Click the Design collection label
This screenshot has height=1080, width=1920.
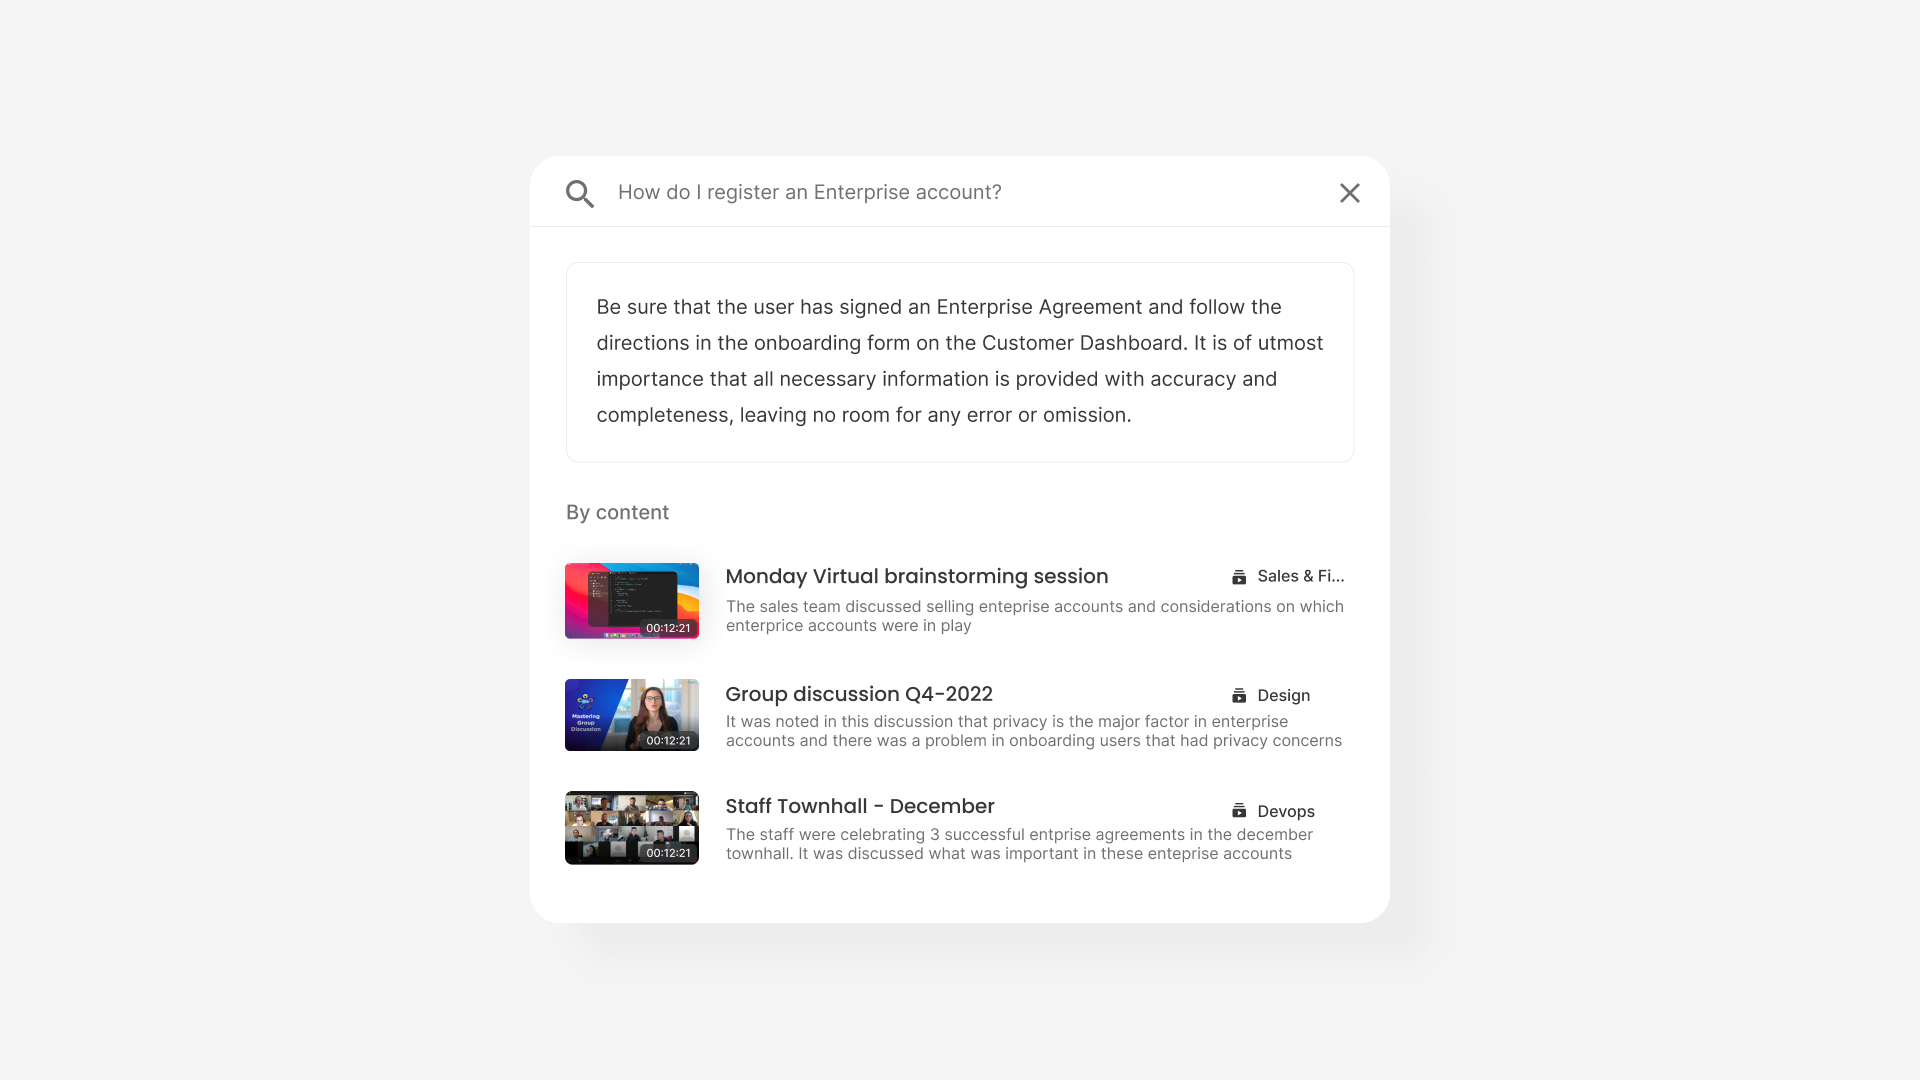point(1284,695)
